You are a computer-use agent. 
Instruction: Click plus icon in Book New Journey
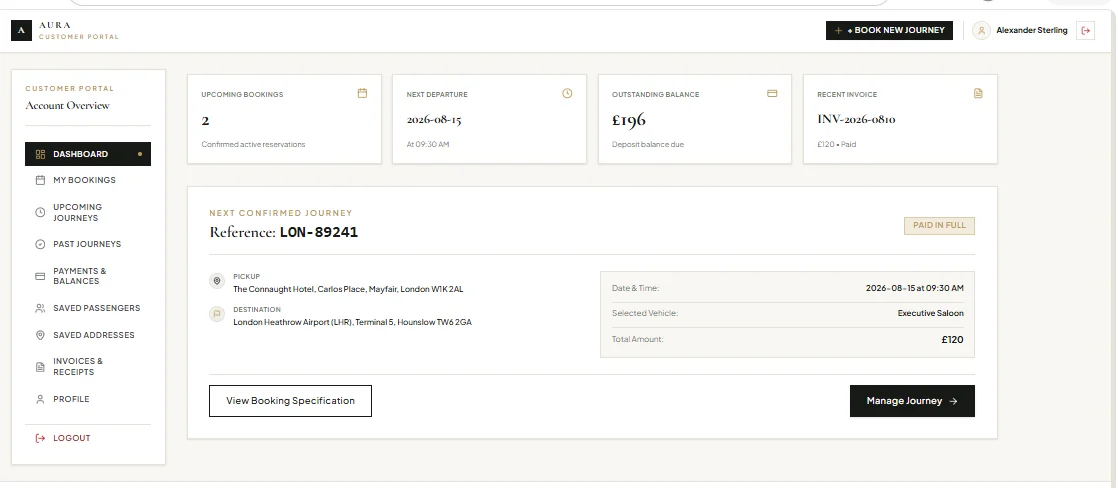[x=839, y=31]
